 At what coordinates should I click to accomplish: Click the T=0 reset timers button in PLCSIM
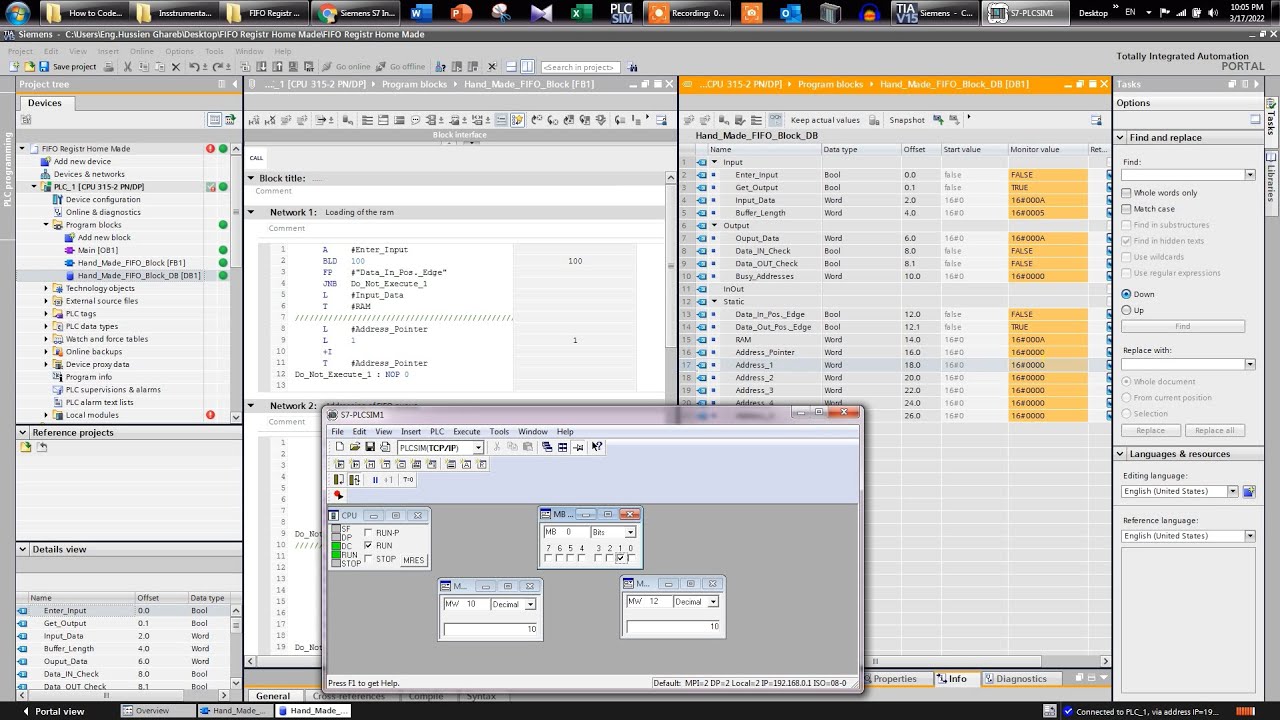(x=408, y=480)
